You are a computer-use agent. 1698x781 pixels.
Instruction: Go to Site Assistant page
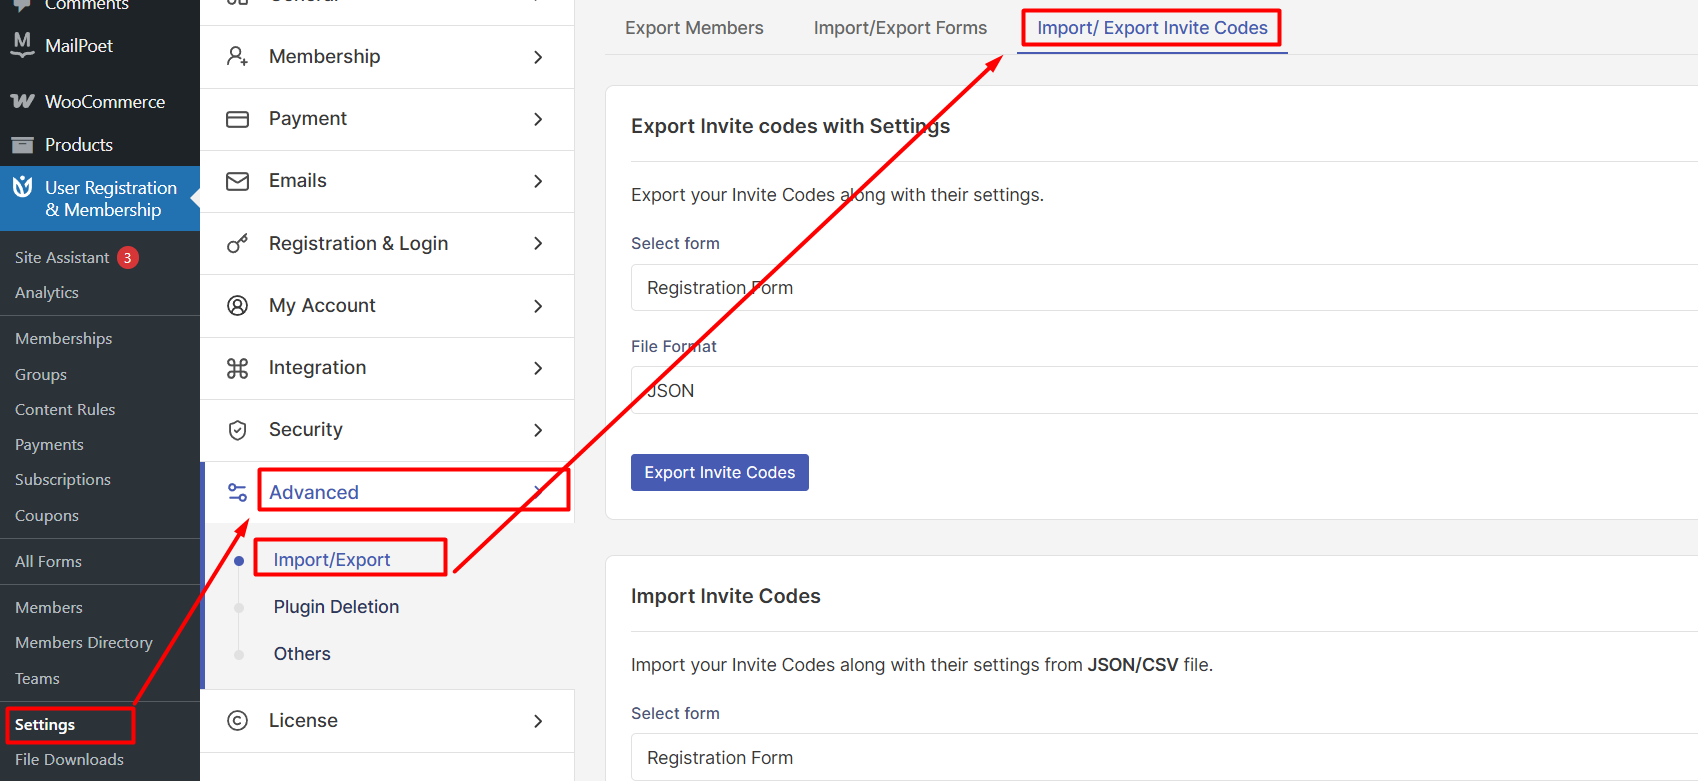pos(62,257)
